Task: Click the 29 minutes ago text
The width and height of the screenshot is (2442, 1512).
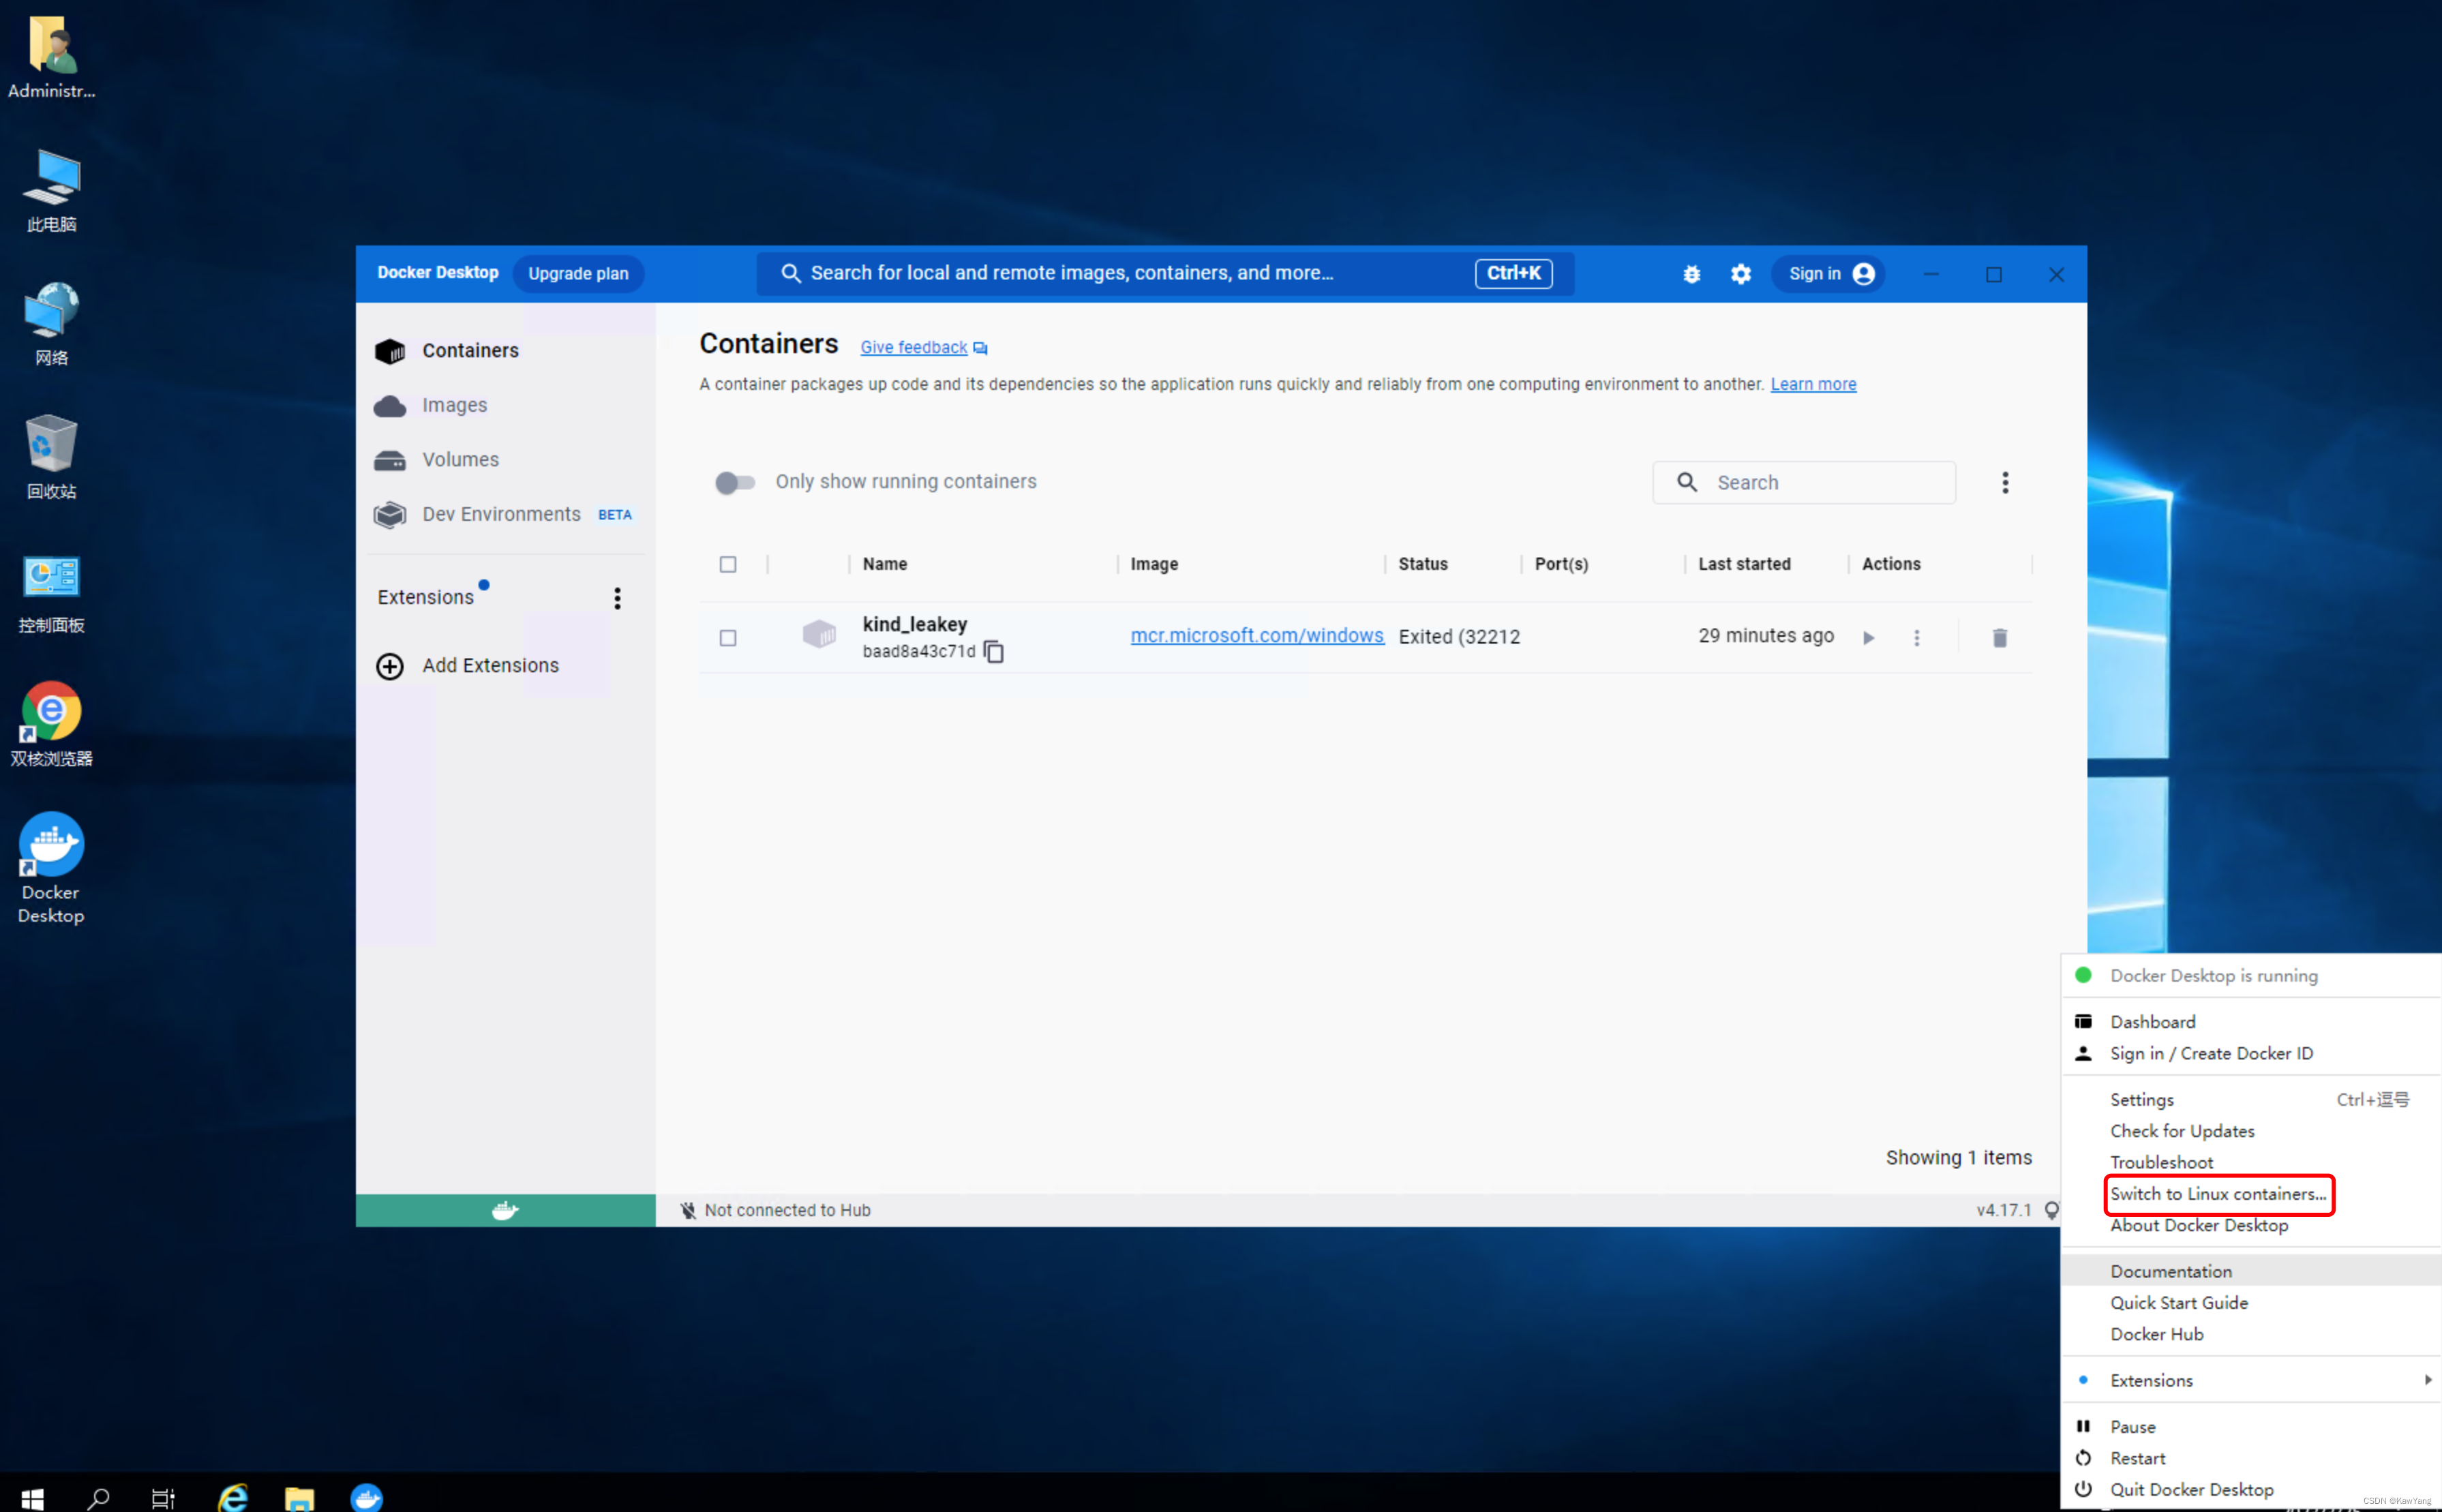Action: pos(1765,636)
